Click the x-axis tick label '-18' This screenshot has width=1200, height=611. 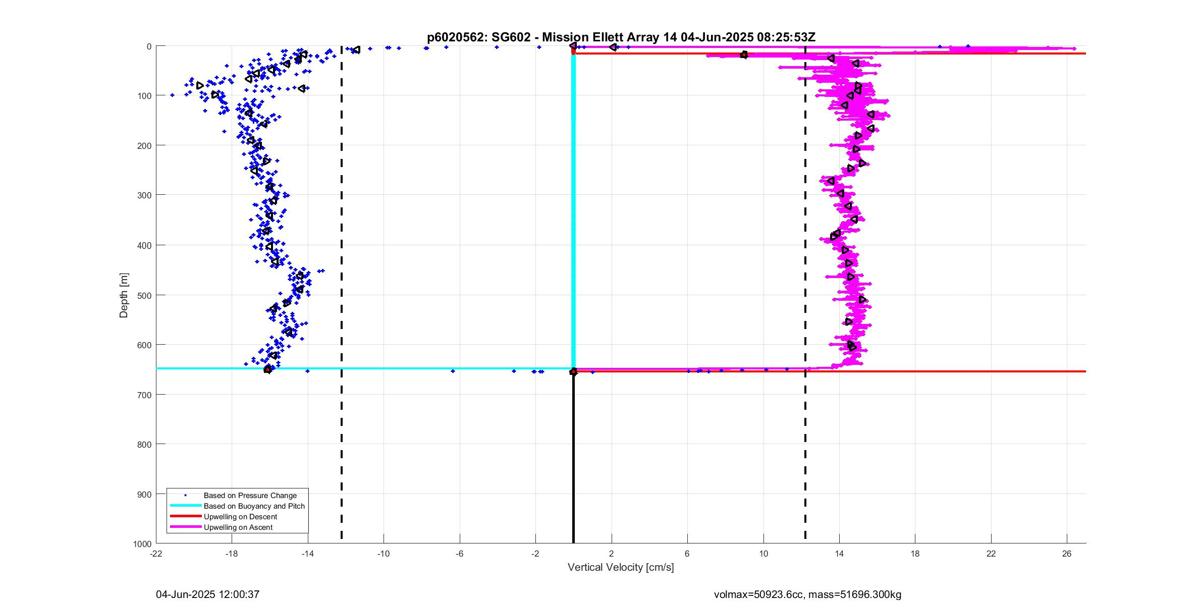coord(232,553)
